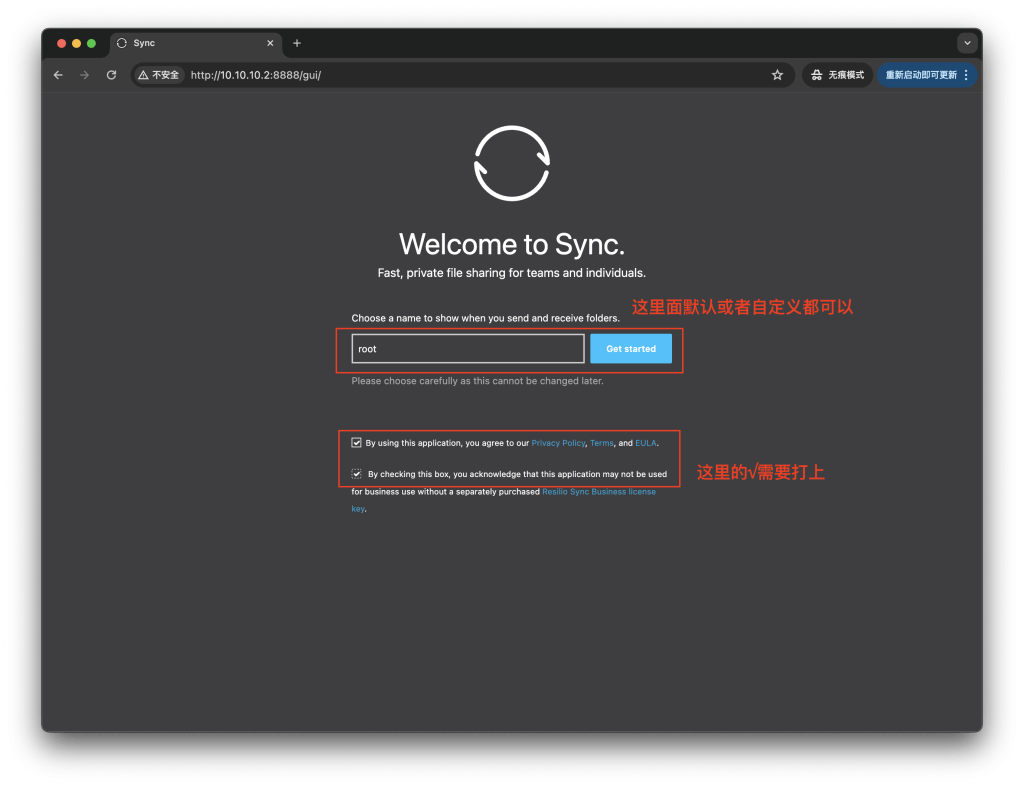The image size is (1024, 787).
Task: Open the Terms link
Action: tap(602, 443)
